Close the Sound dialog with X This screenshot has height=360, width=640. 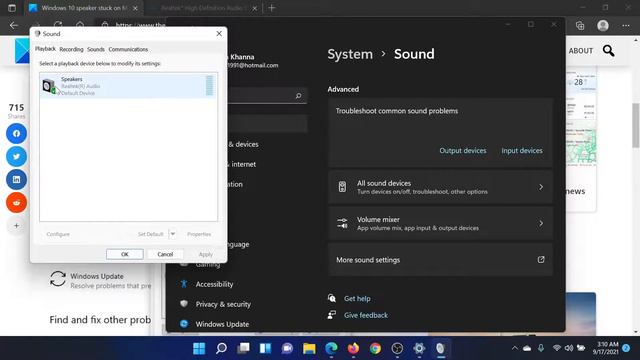219,33
